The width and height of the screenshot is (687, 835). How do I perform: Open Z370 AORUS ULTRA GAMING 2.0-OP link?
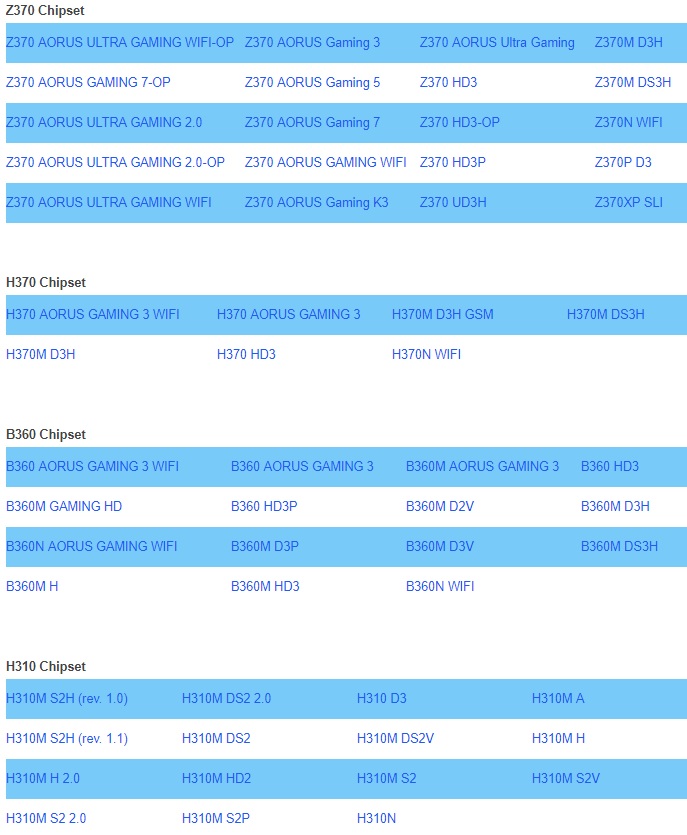coord(116,162)
